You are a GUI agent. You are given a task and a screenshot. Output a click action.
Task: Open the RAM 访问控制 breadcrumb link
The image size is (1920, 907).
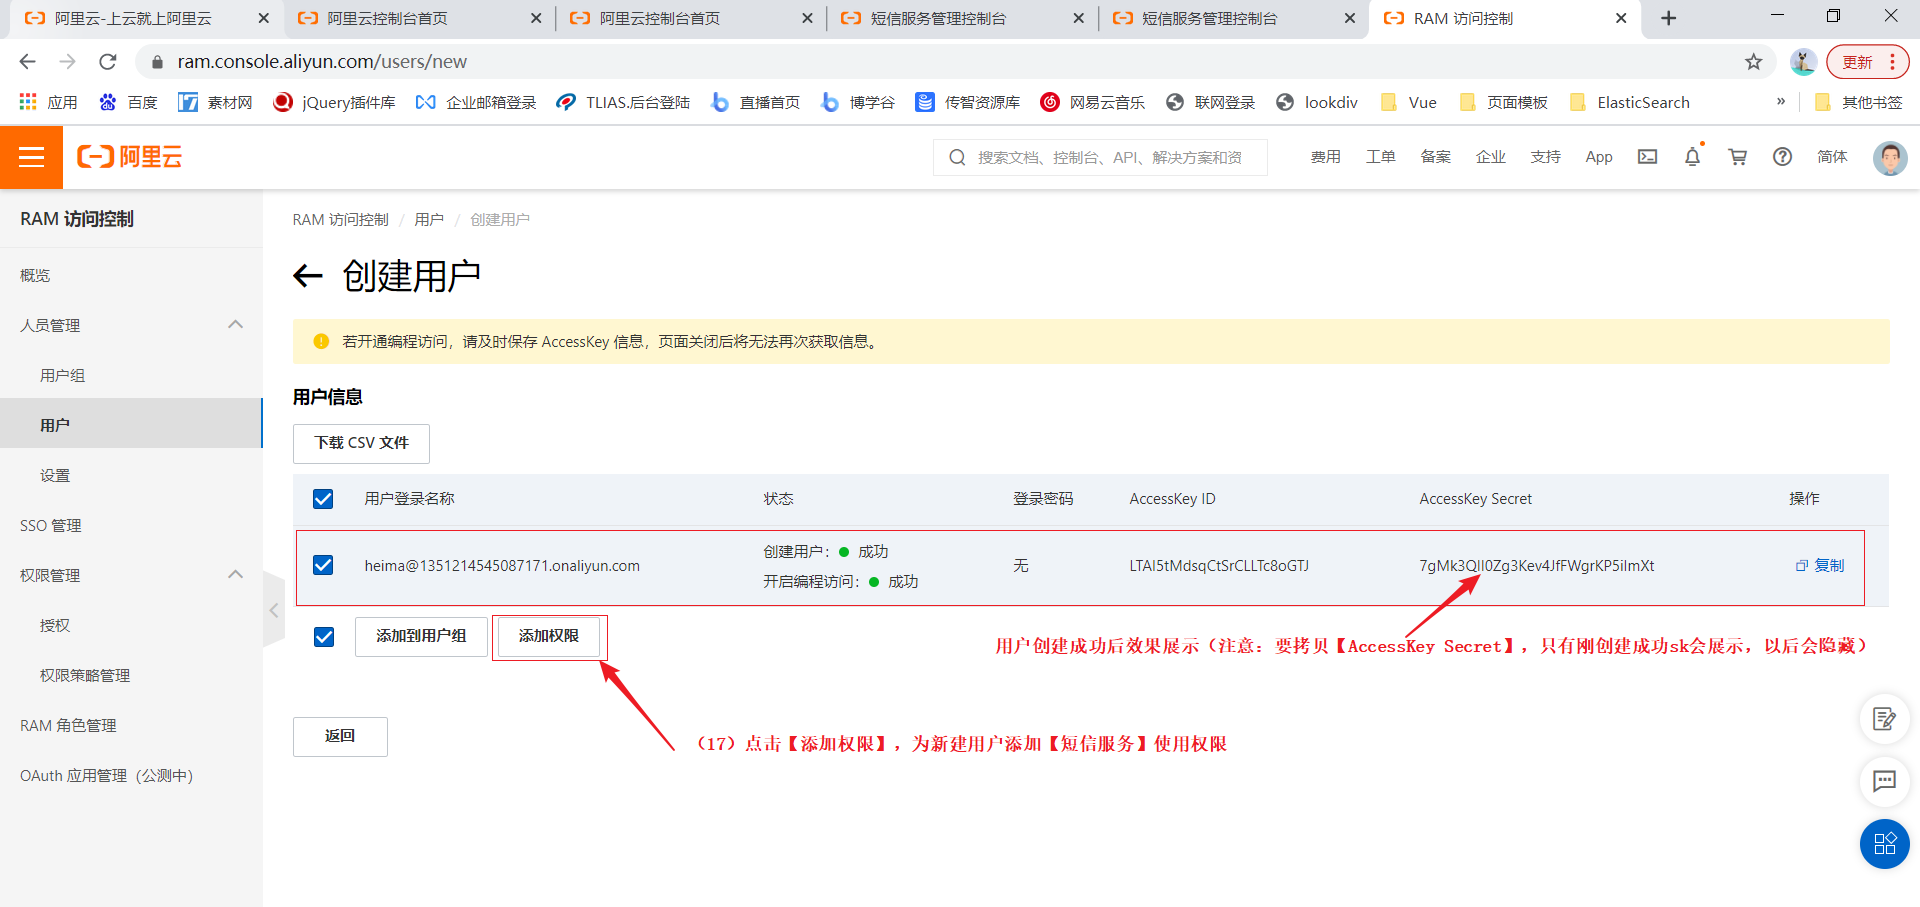[340, 220]
